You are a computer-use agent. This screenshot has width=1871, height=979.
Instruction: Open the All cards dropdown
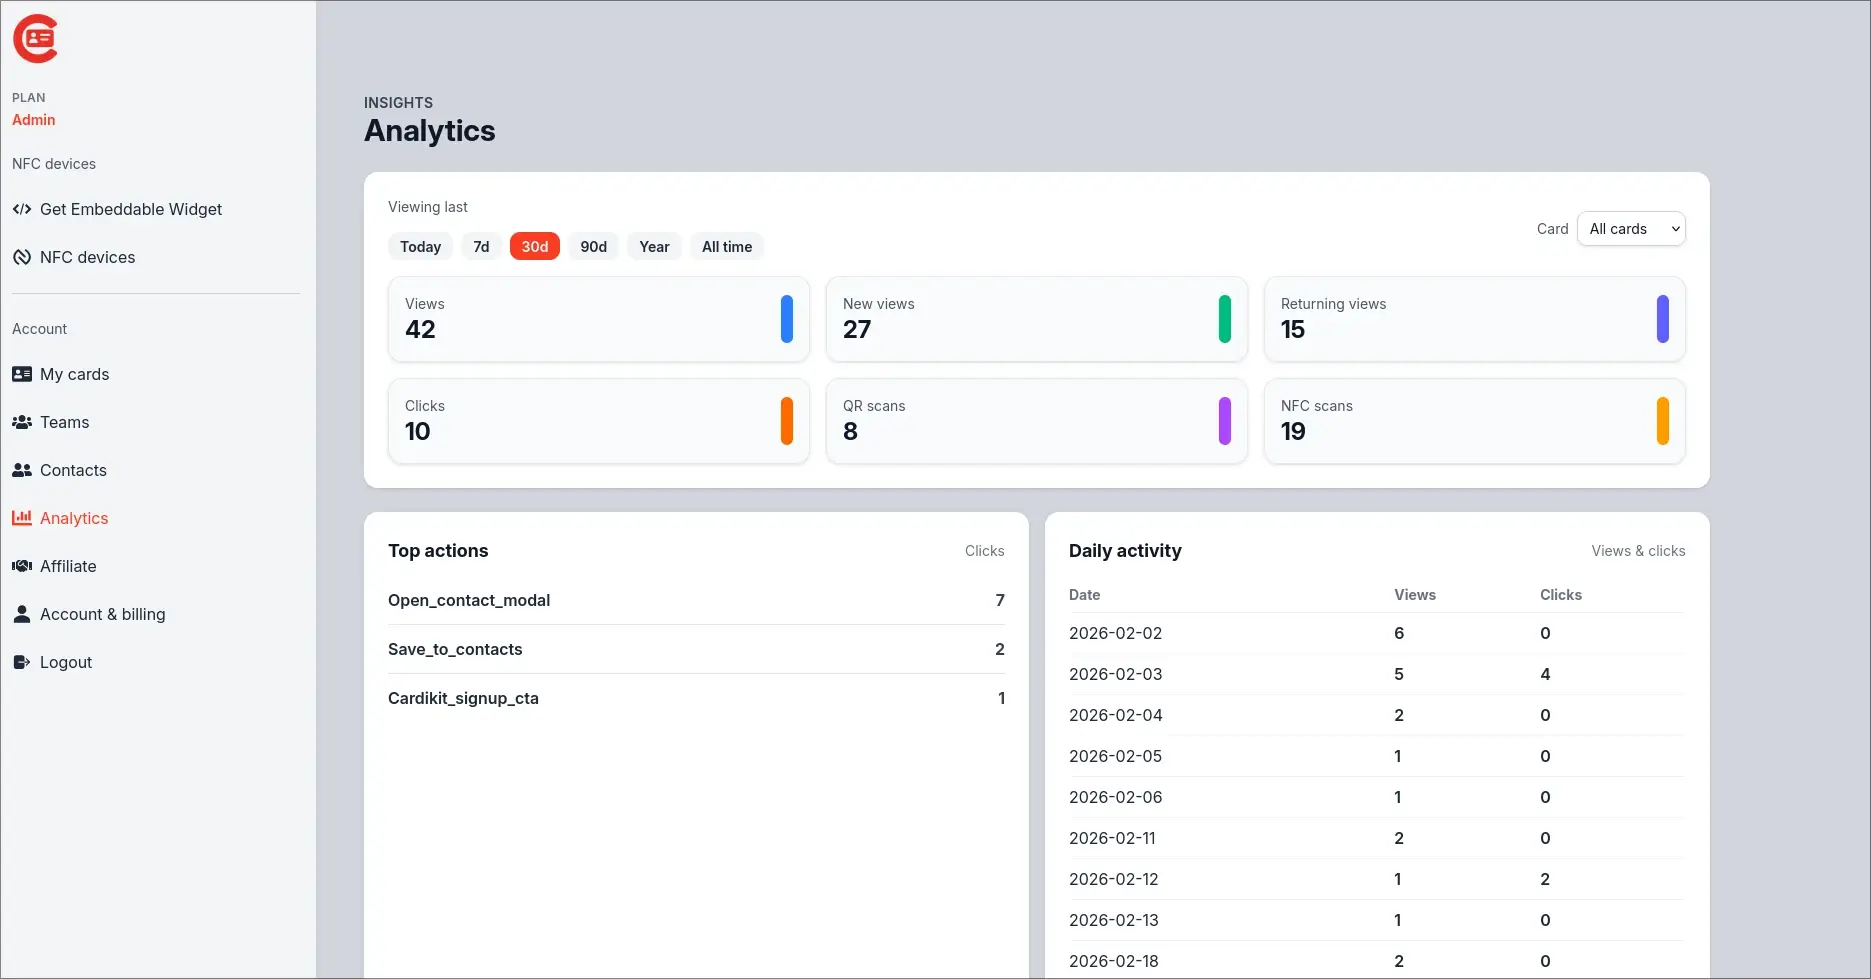pos(1631,228)
